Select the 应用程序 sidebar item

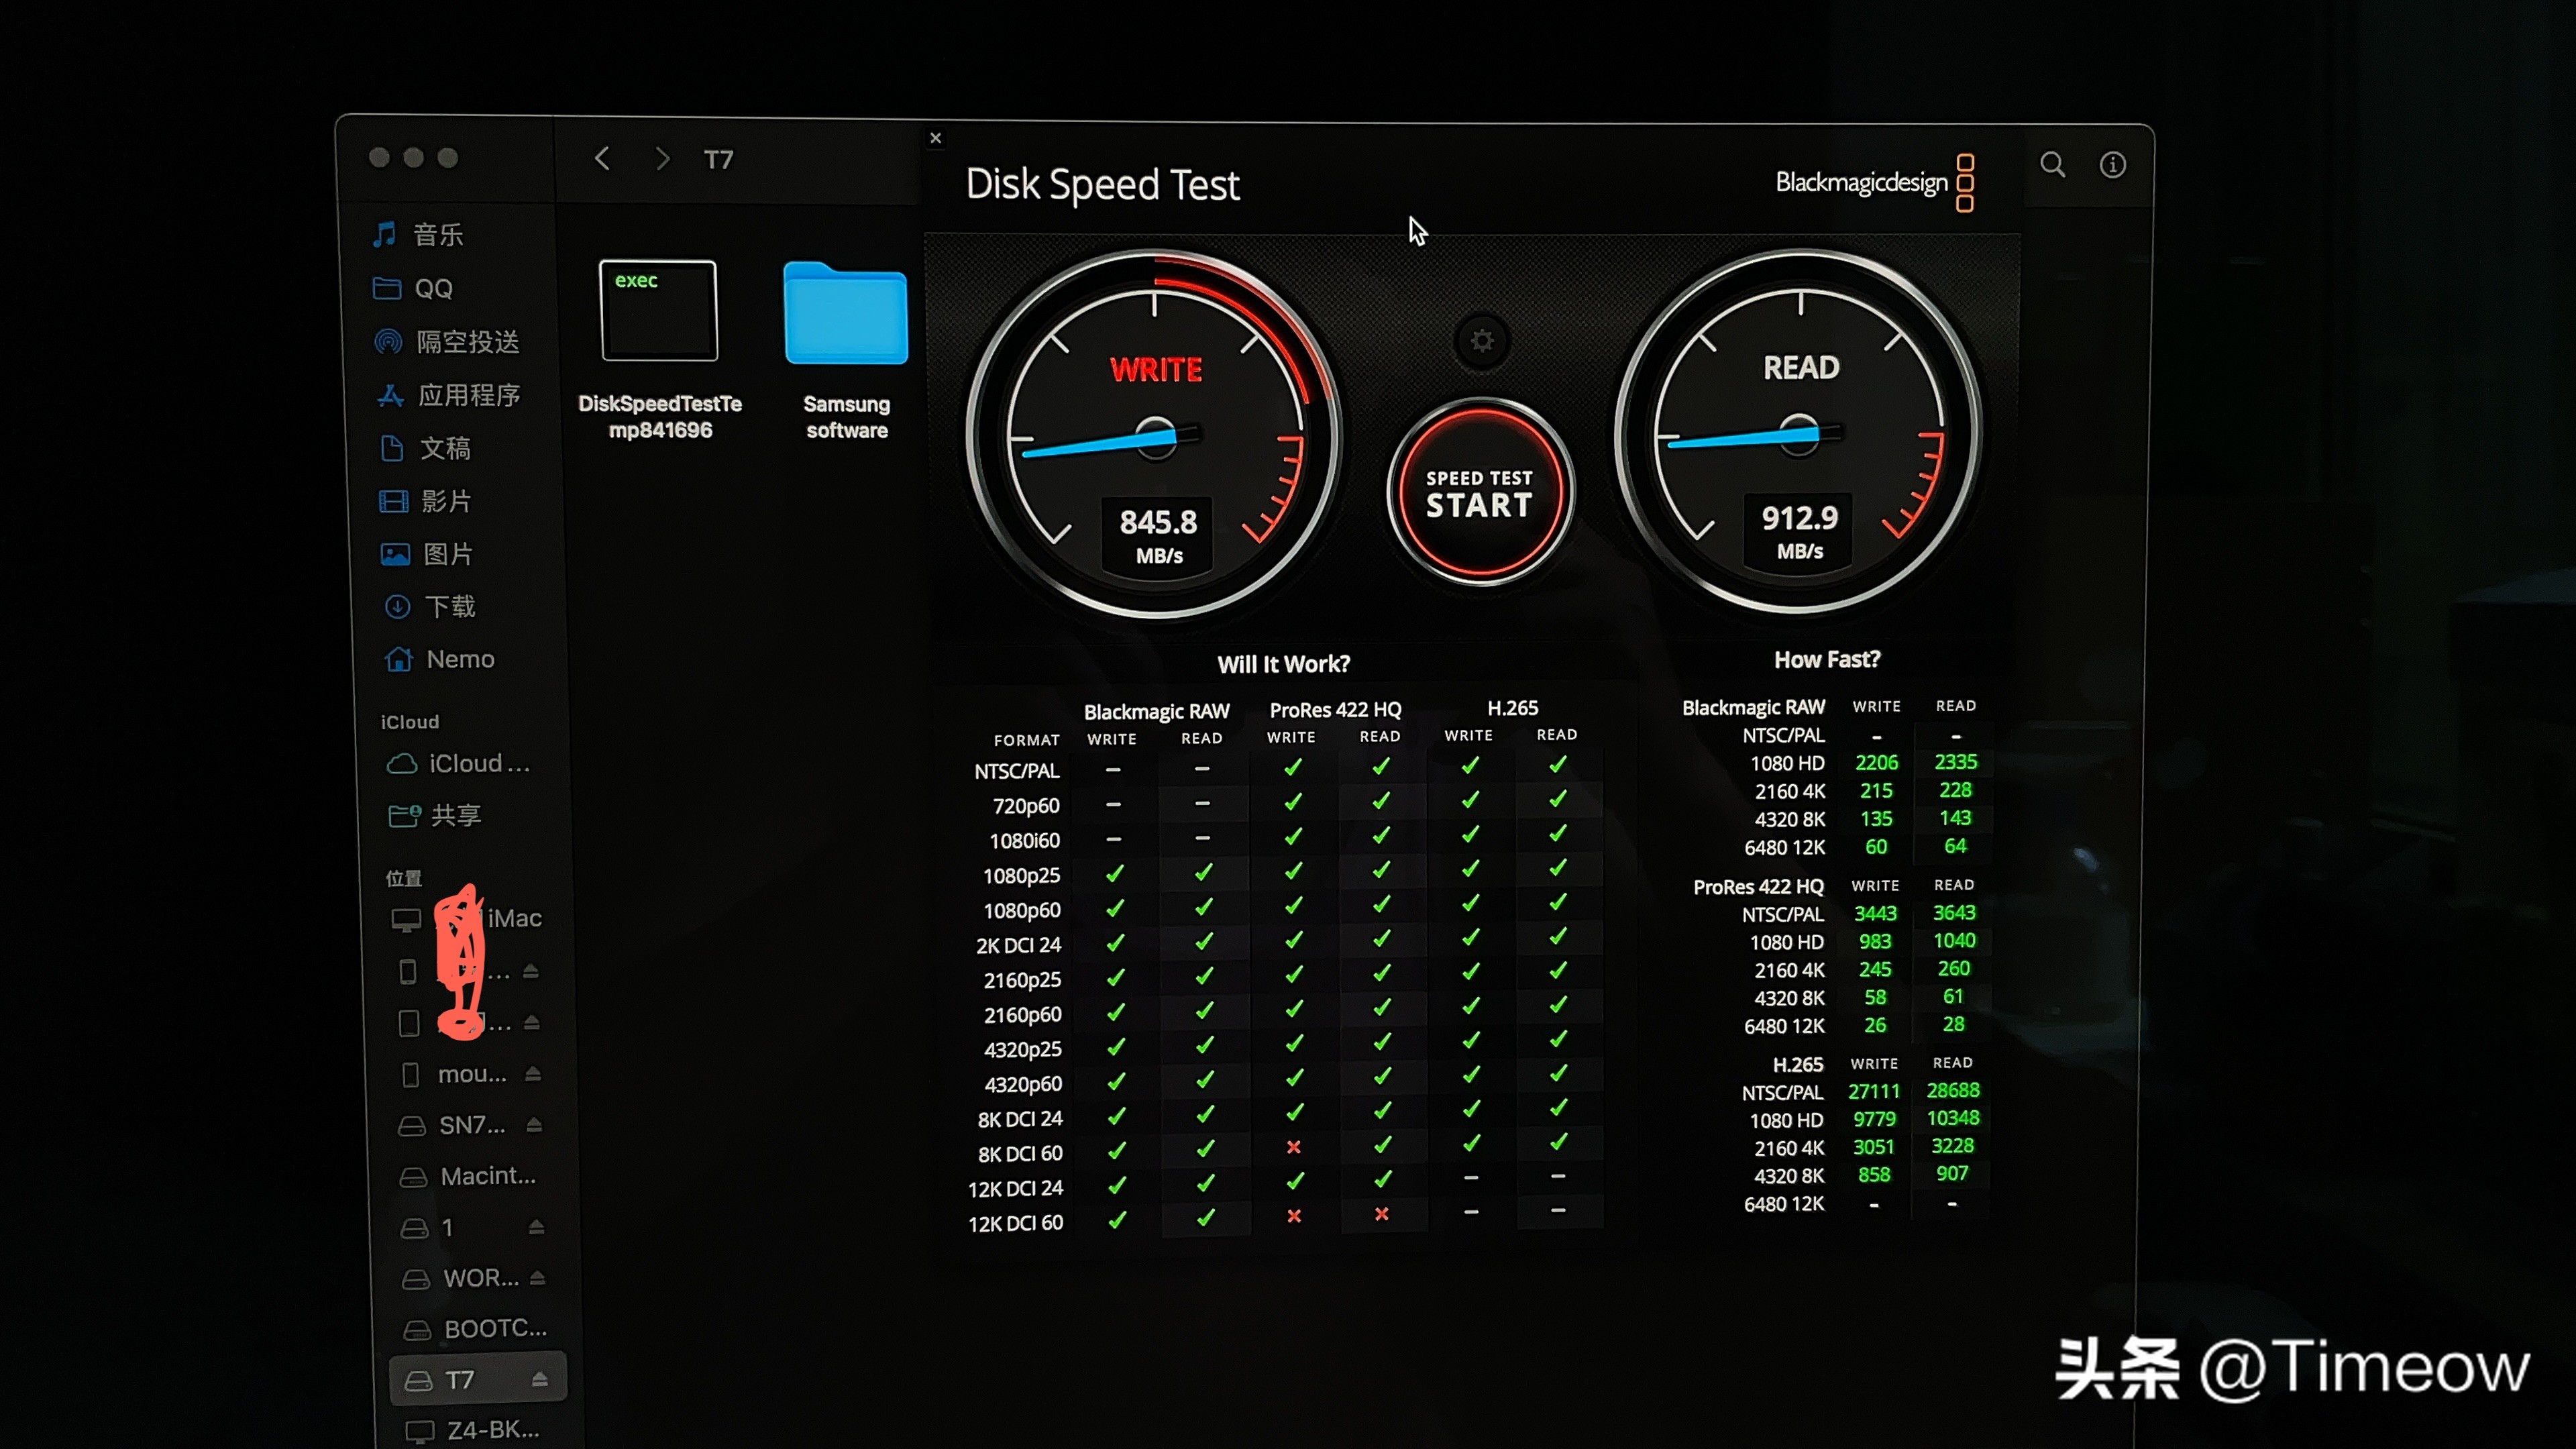click(x=468, y=395)
